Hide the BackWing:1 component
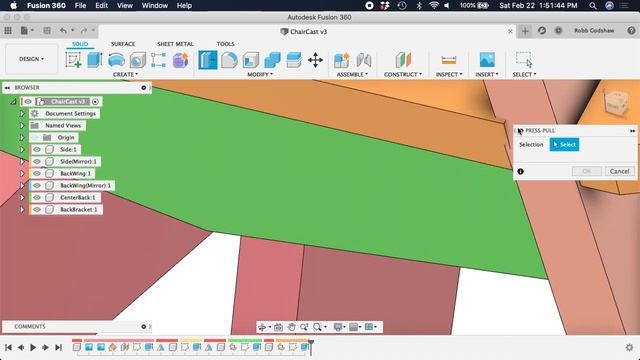Screen dimensions: 640x360 (x=37, y=173)
